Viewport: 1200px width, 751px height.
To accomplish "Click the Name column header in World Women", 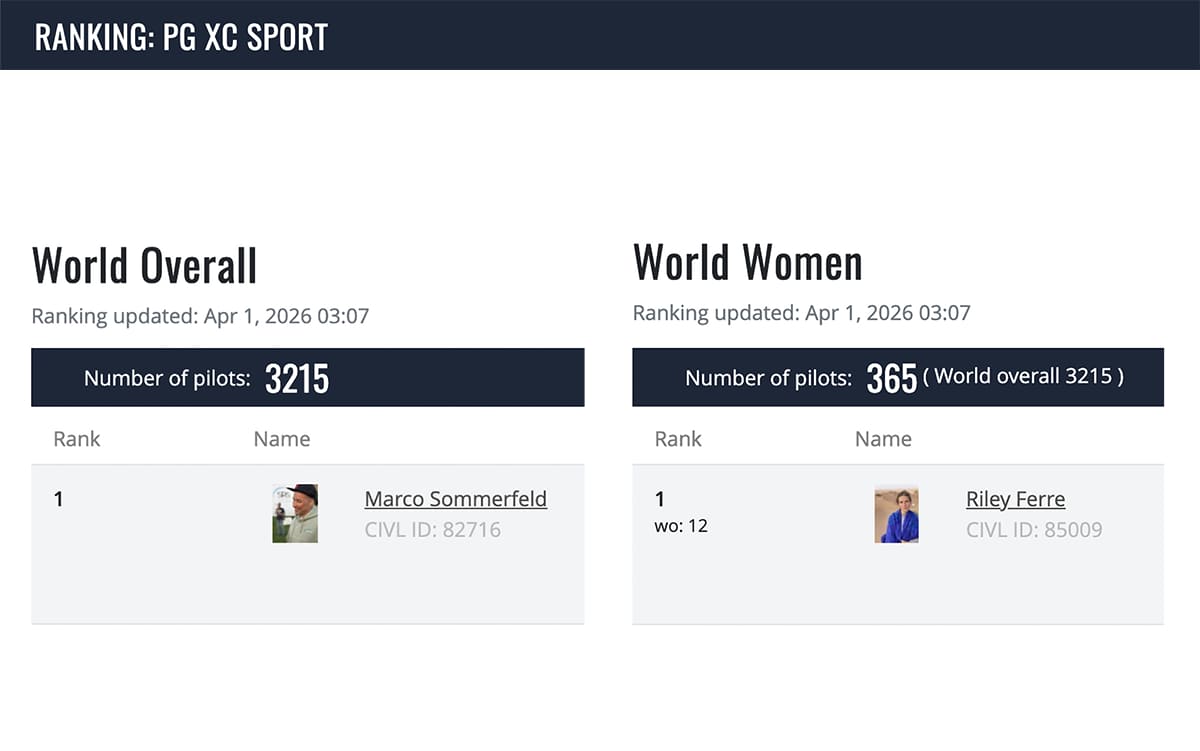I will 883,439.
